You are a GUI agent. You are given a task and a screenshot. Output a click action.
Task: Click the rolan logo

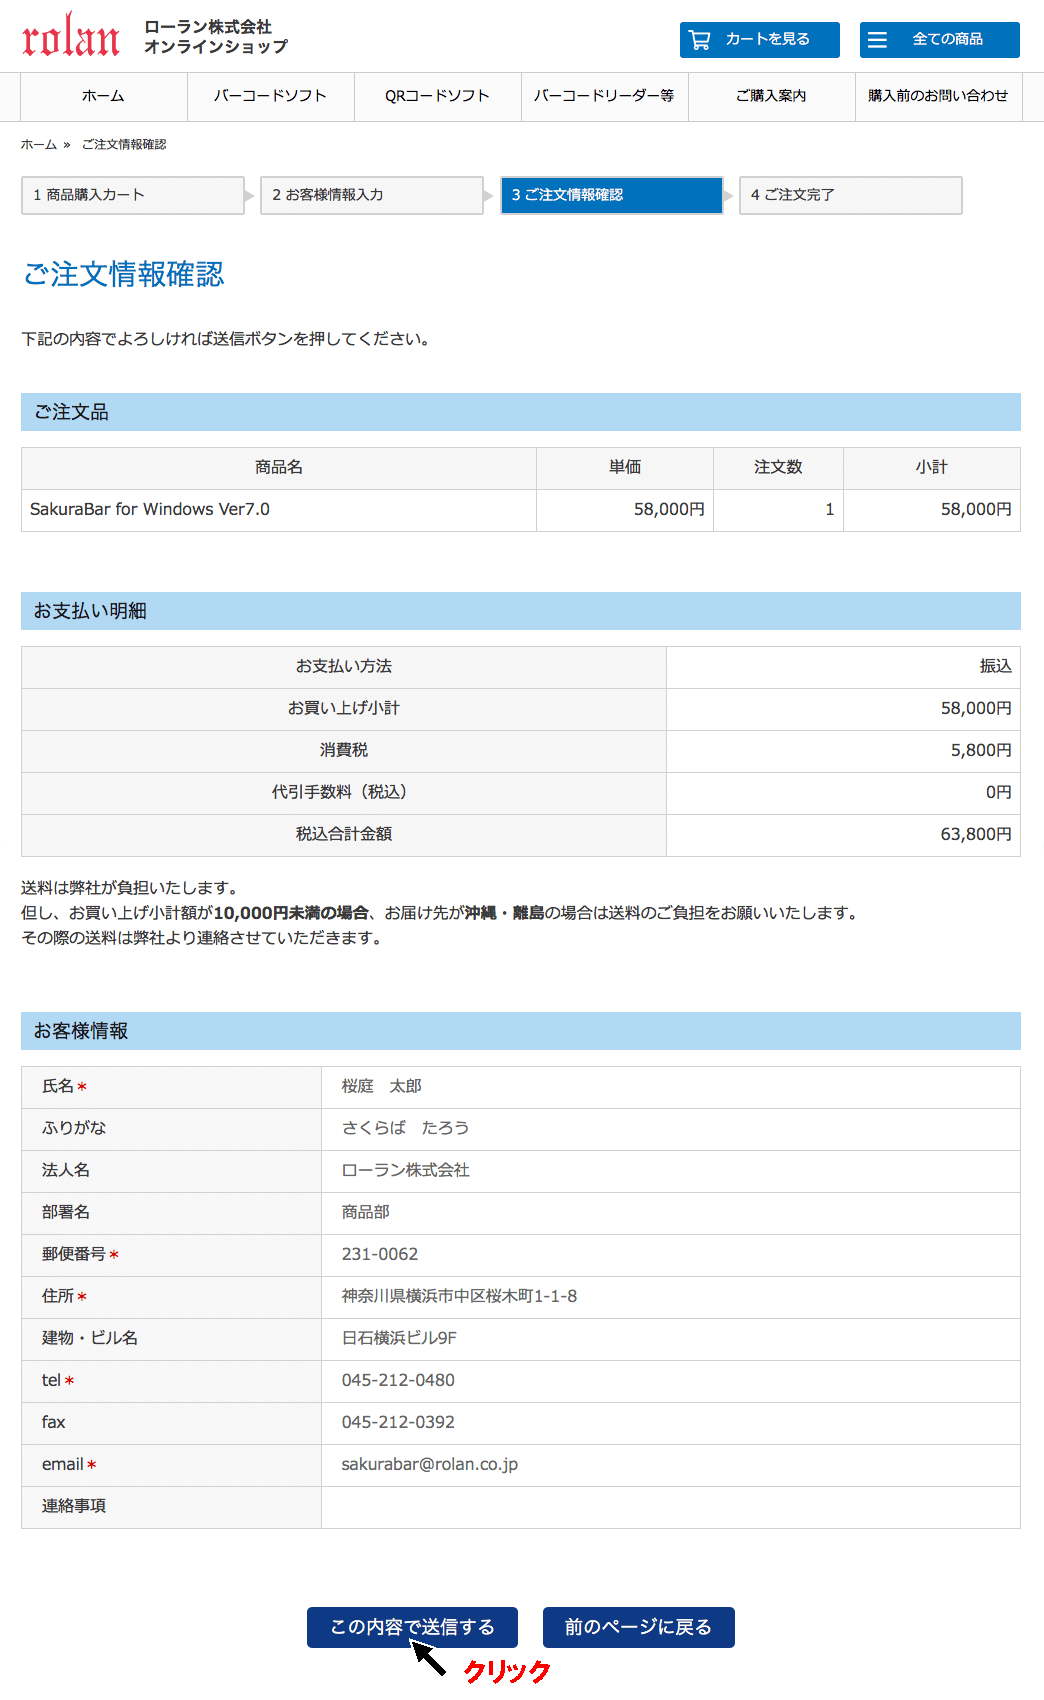70,36
